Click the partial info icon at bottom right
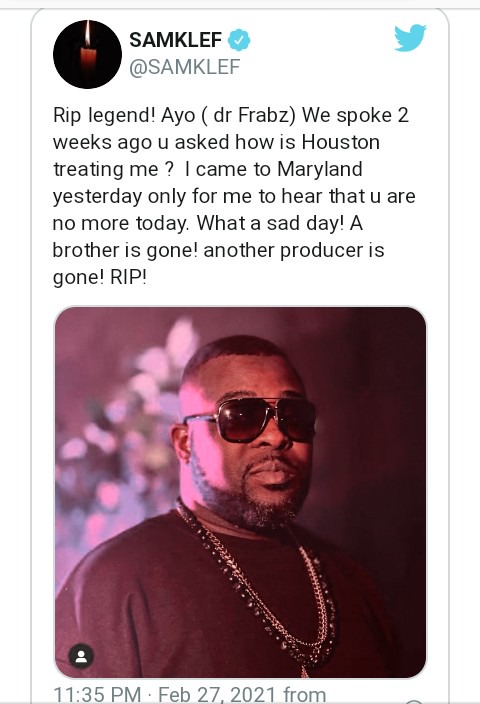This screenshot has width=480, height=704. point(415,702)
